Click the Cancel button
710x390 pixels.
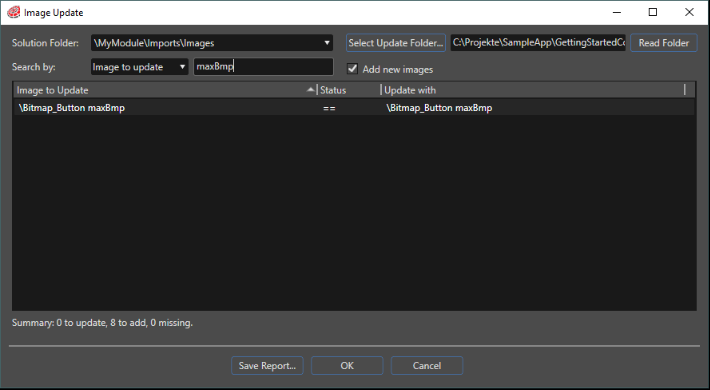pyautogui.click(x=427, y=366)
